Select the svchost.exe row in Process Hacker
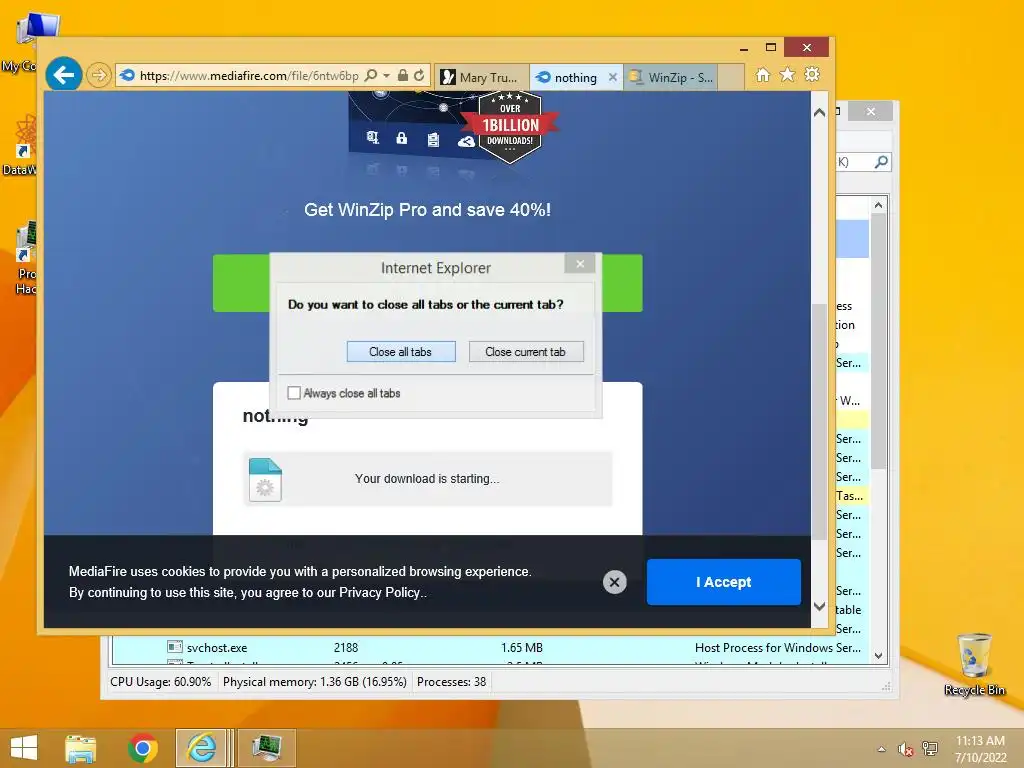This screenshot has width=1024, height=768. [x=491, y=648]
